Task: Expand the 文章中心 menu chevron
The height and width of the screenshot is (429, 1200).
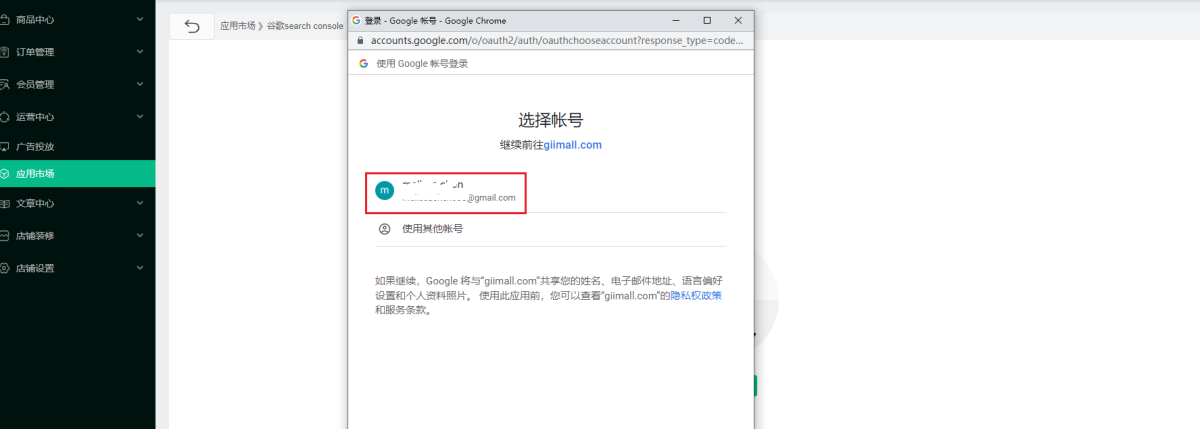Action: tap(140, 203)
